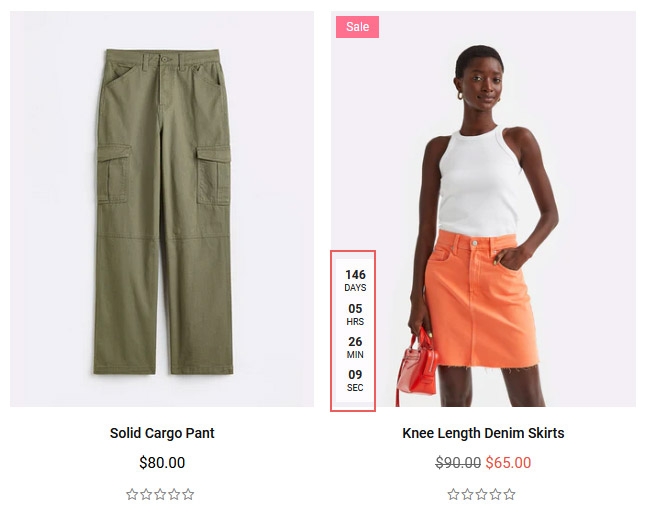The image size is (652, 512).
Task: Click first rating star under Solid Cargo Pant
Action: [x=132, y=494]
